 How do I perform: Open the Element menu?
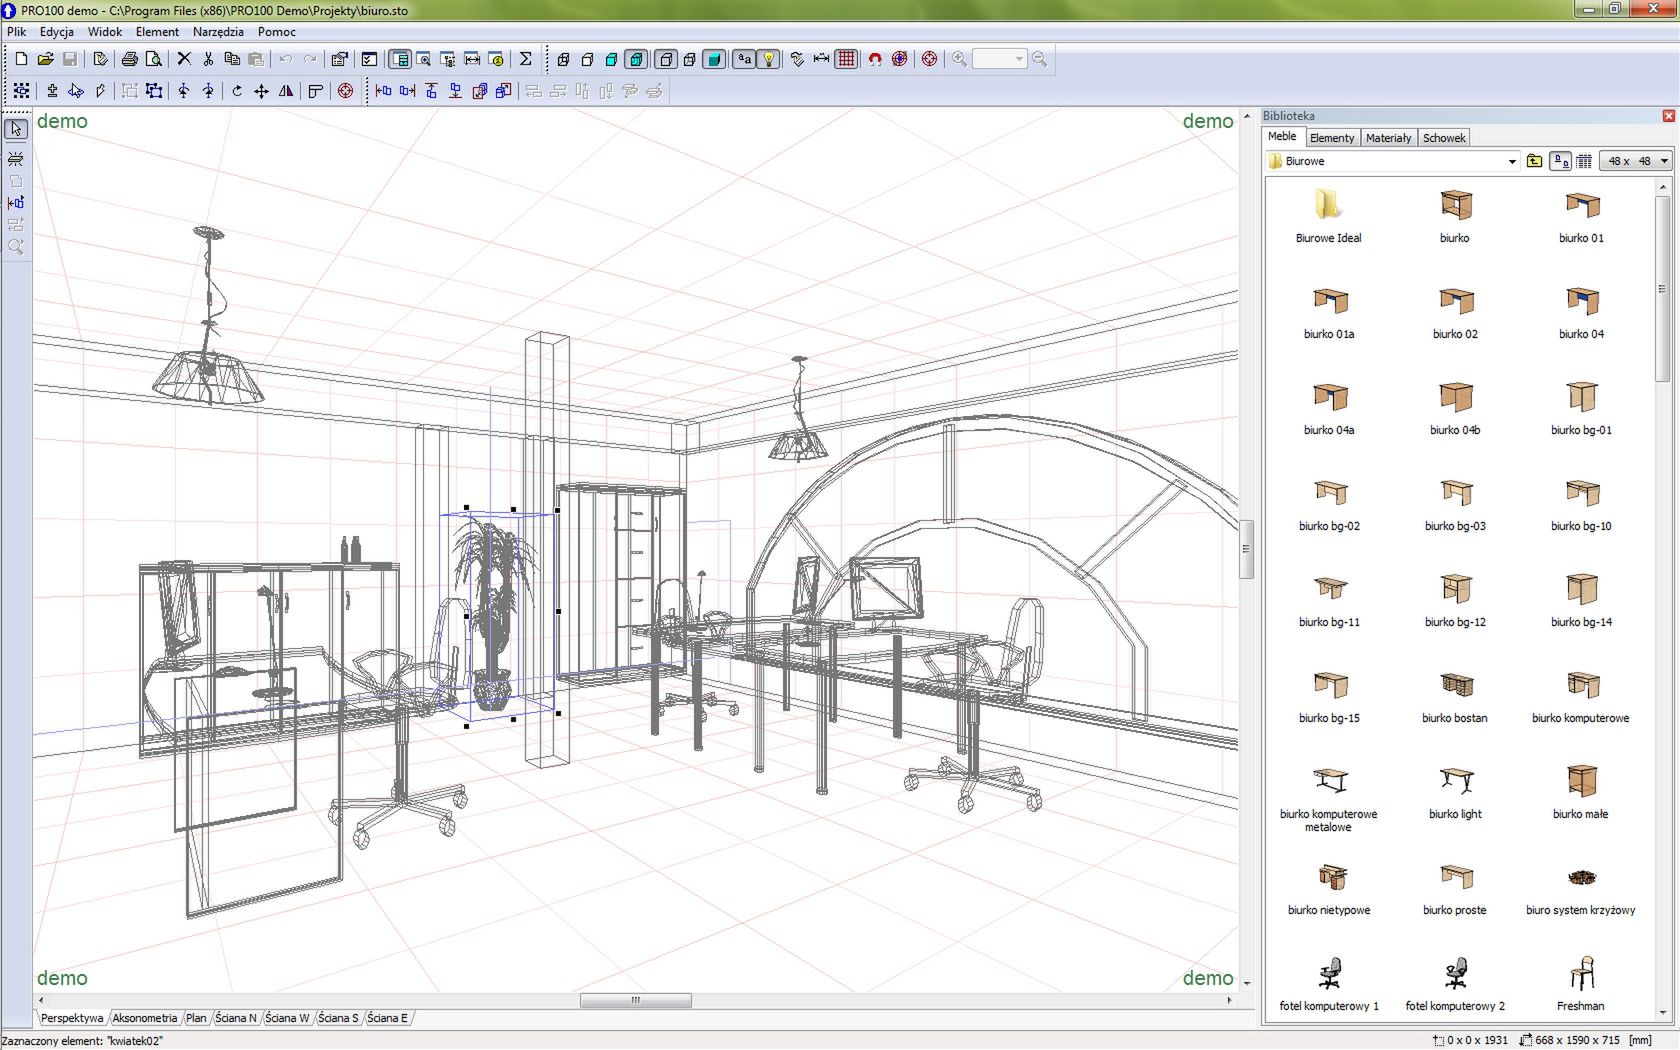pyautogui.click(x=157, y=32)
